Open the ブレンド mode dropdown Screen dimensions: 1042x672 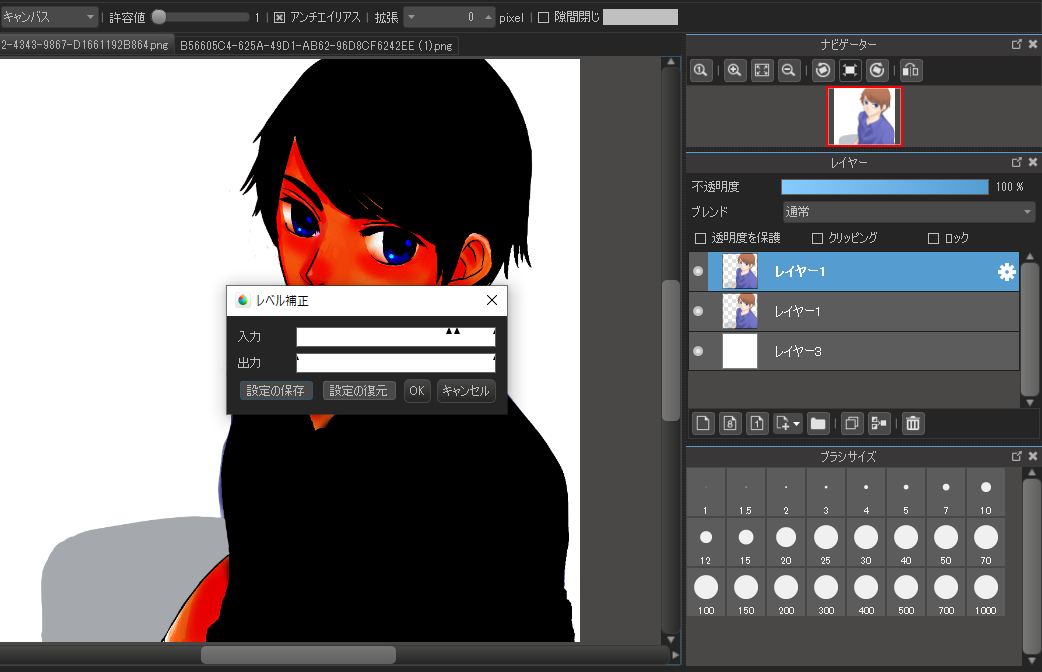point(907,212)
